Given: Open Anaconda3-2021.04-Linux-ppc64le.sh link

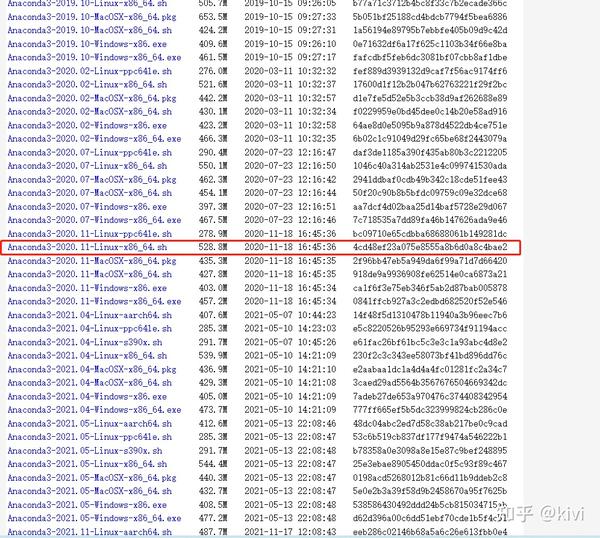Looking at the screenshot, I should click(x=90, y=329).
